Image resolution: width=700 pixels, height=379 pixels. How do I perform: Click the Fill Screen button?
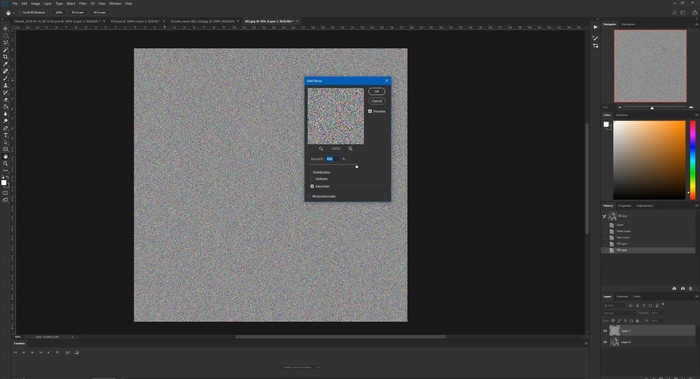tap(100, 12)
